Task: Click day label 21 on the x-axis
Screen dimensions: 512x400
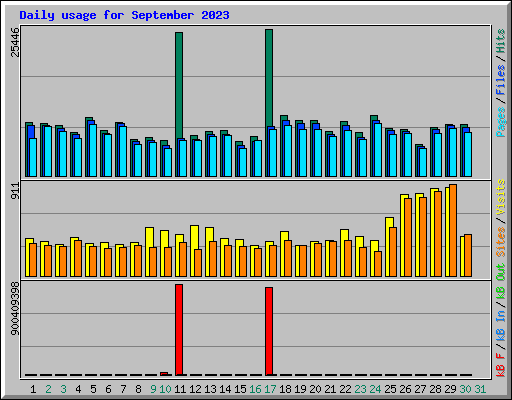Action: pyautogui.click(x=330, y=389)
